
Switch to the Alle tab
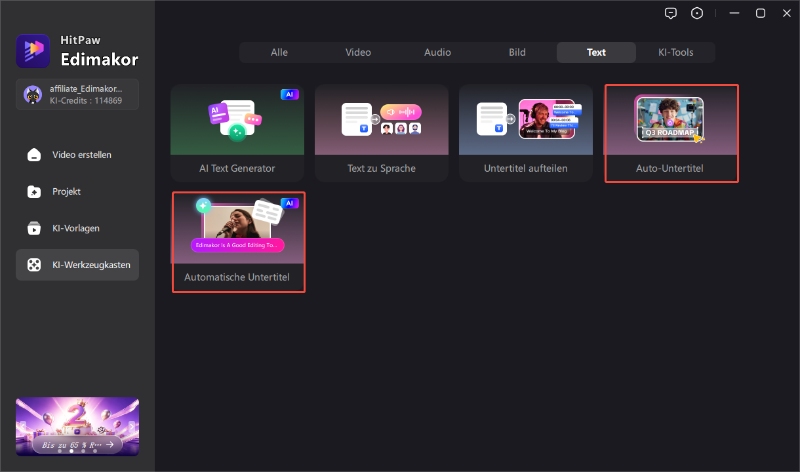pyautogui.click(x=279, y=53)
